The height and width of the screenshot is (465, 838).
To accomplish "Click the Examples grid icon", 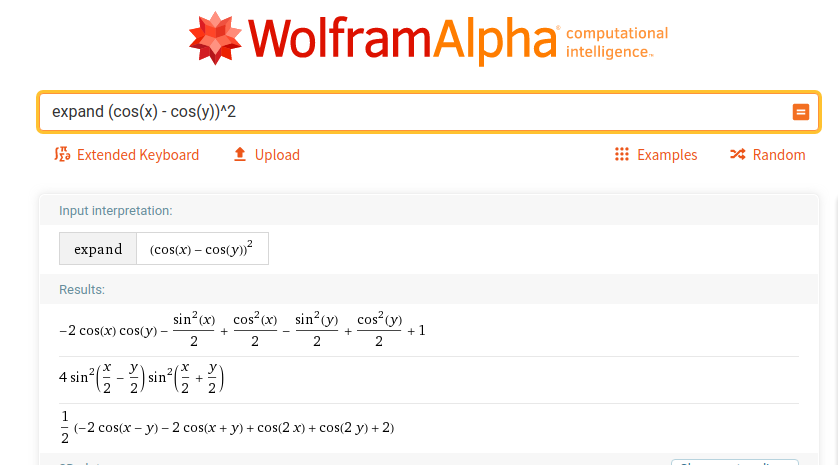I will 622,155.
